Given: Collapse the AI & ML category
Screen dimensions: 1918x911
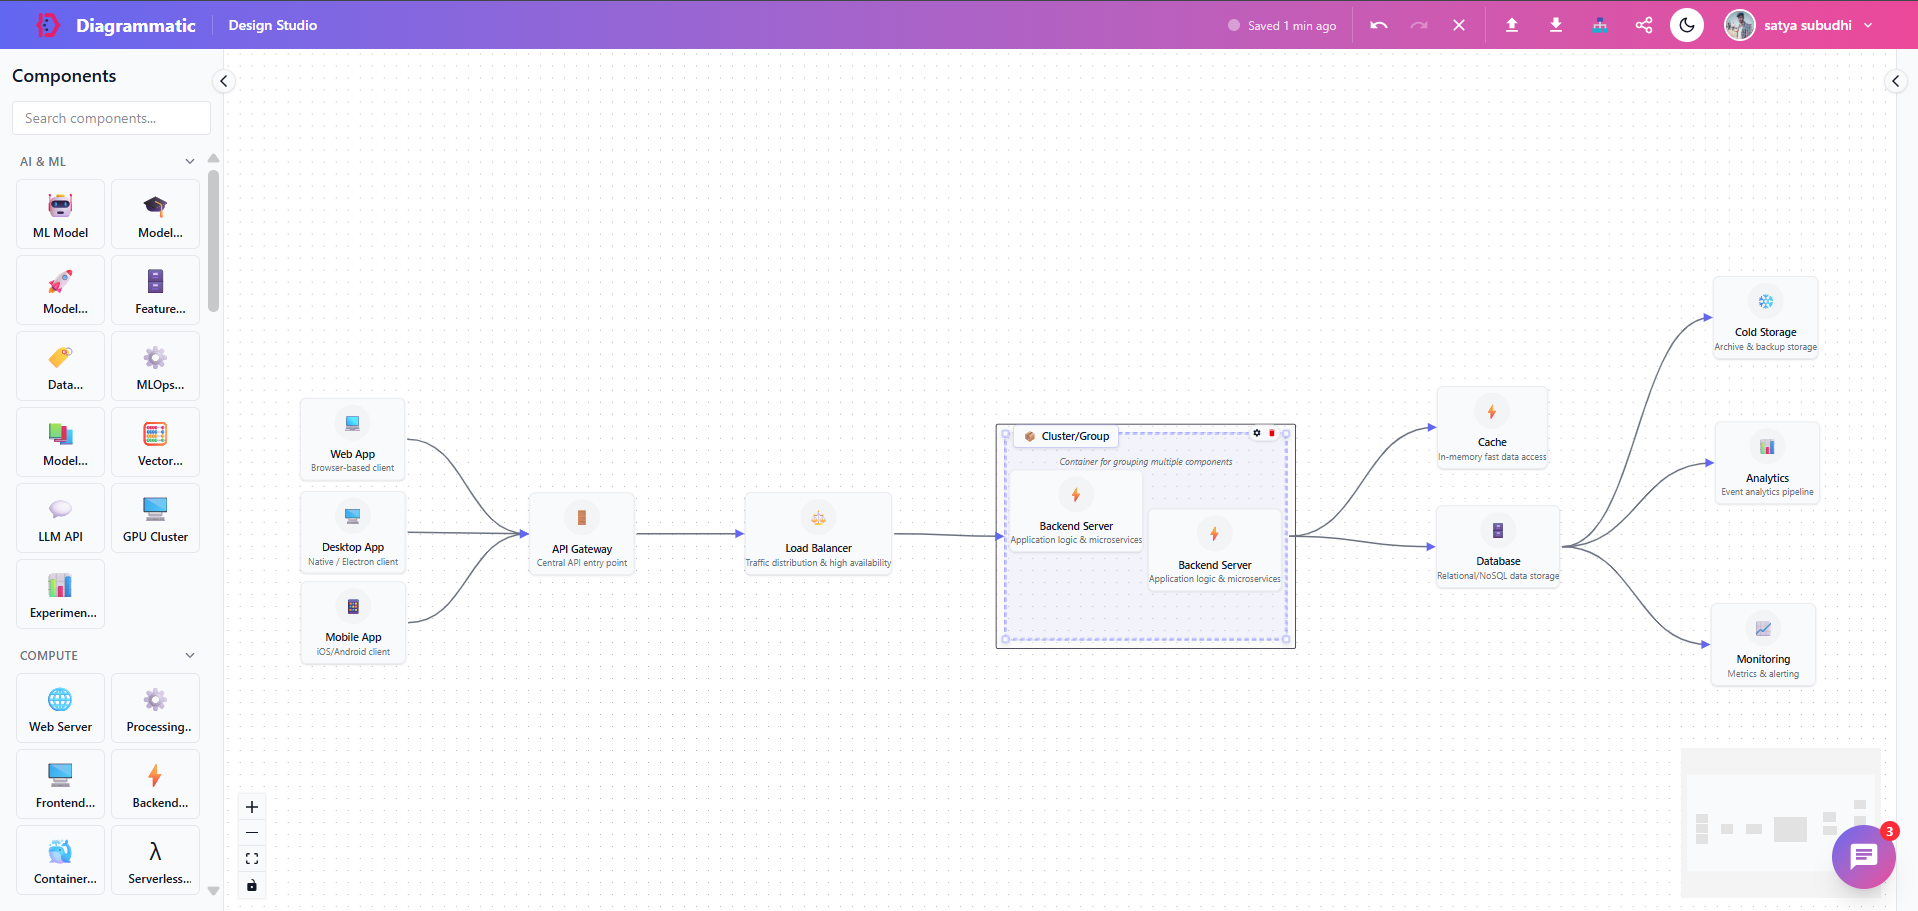Looking at the screenshot, I should 189,160.
